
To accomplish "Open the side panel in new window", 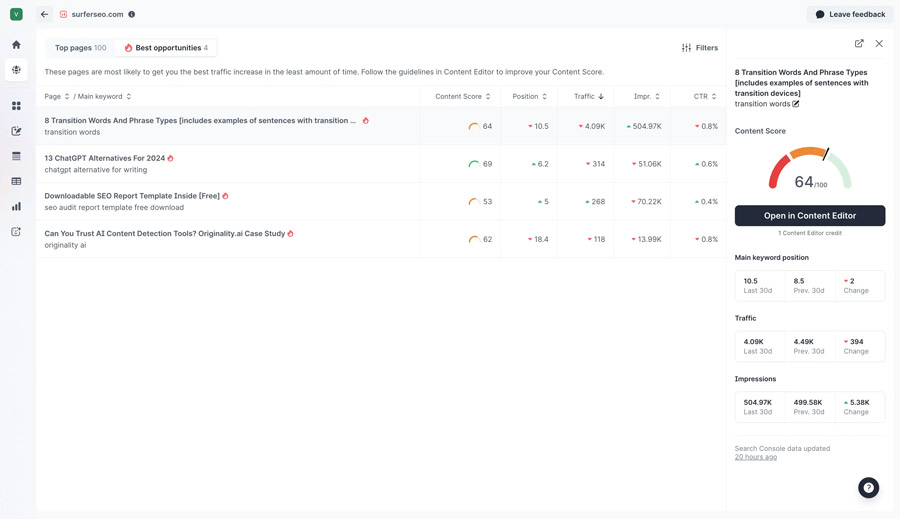I will point(859,44).
